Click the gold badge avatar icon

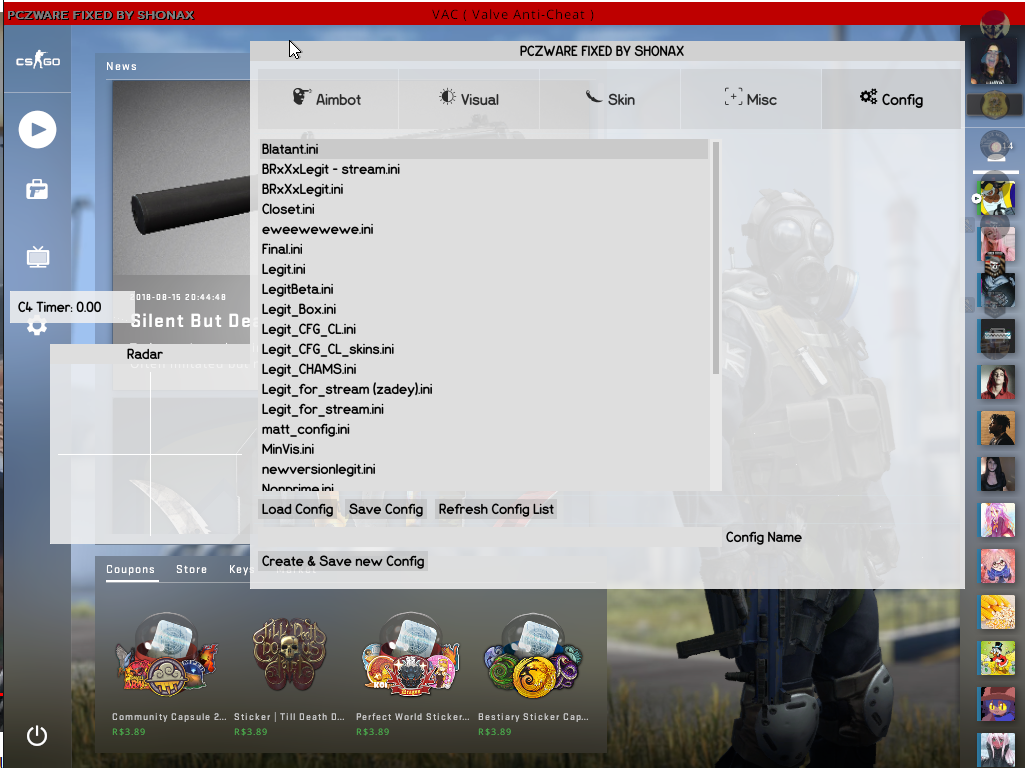[x=995, y=104]
